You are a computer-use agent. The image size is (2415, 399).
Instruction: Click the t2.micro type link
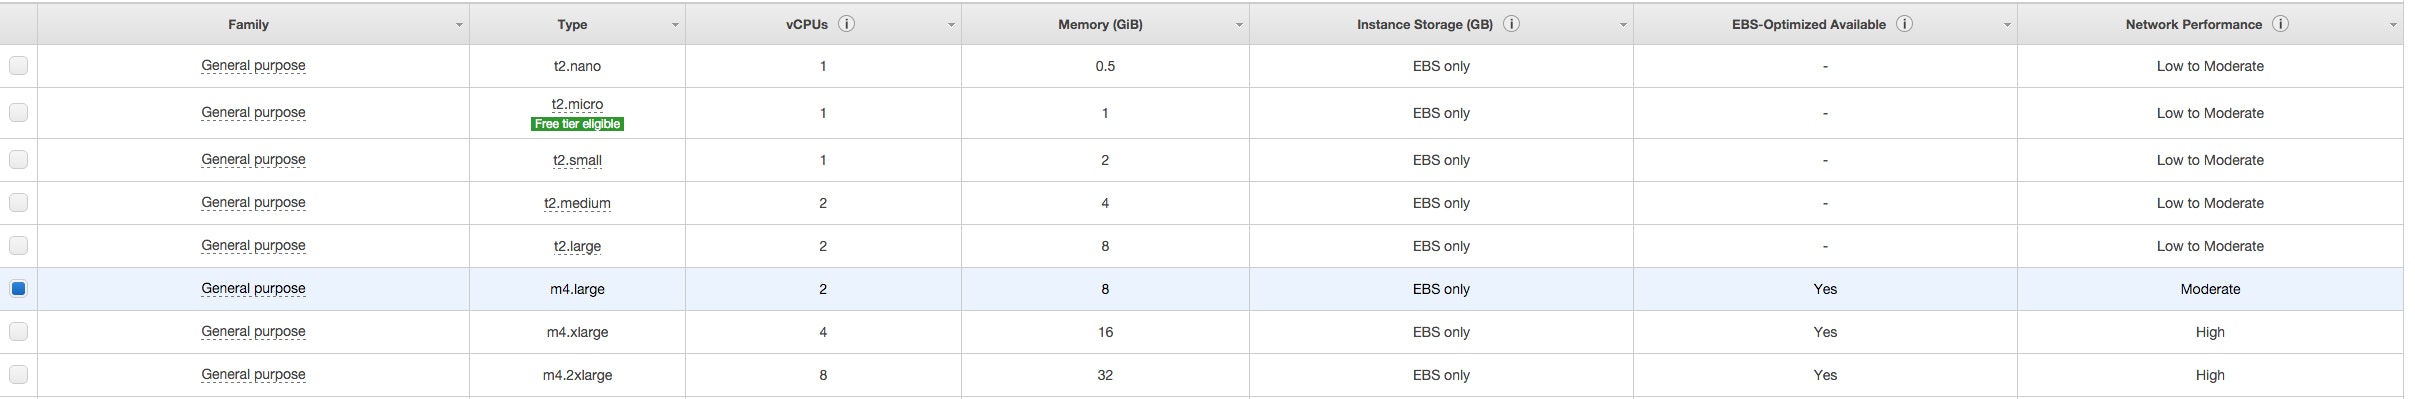pos(577,104)
